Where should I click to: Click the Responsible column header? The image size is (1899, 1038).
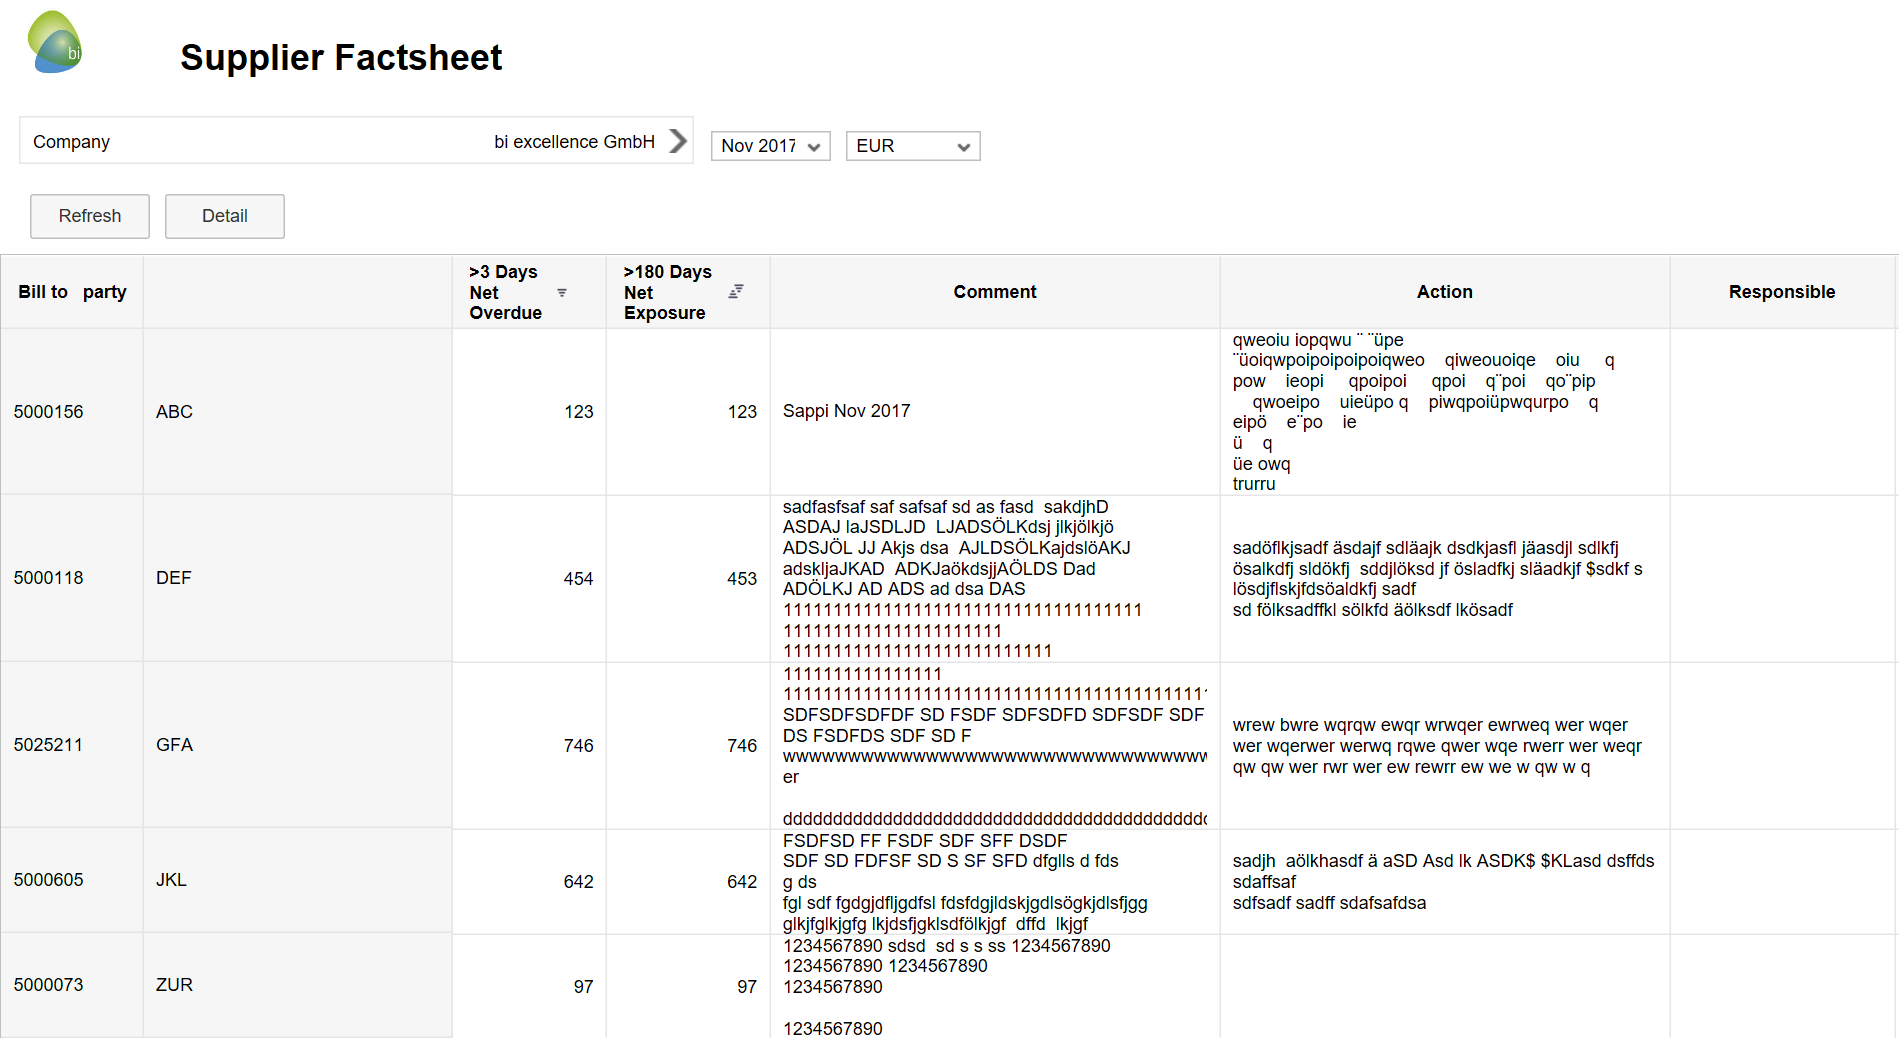tap(1782, 291)
